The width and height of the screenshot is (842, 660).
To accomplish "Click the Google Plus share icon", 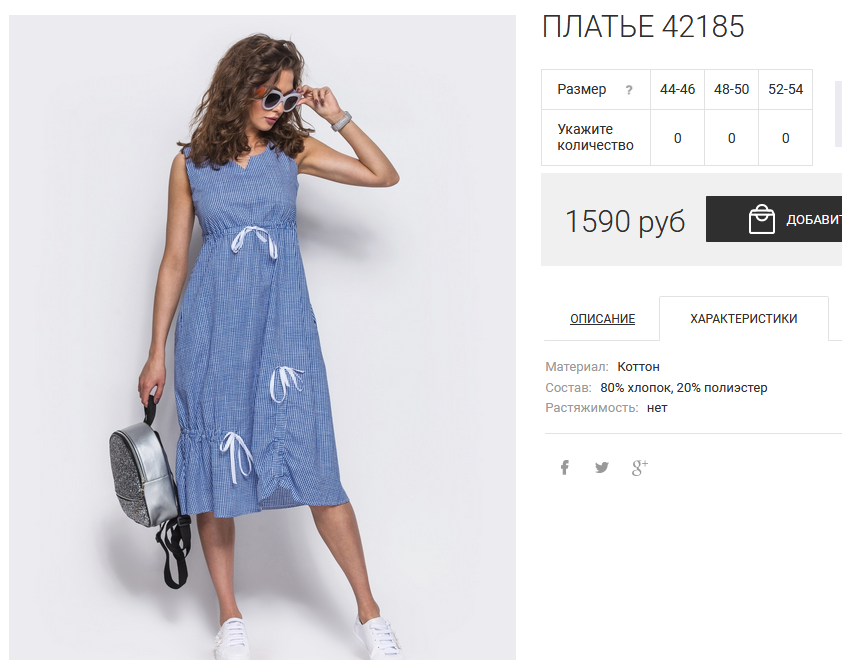I will tap(640, 468).
